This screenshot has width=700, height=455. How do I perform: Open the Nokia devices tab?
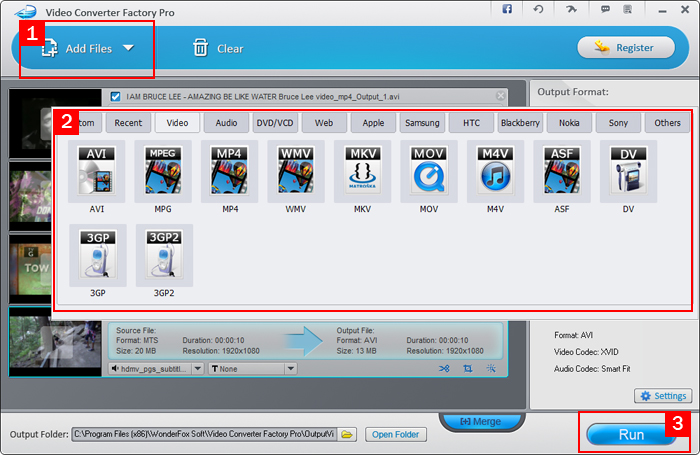click(569, 123)
